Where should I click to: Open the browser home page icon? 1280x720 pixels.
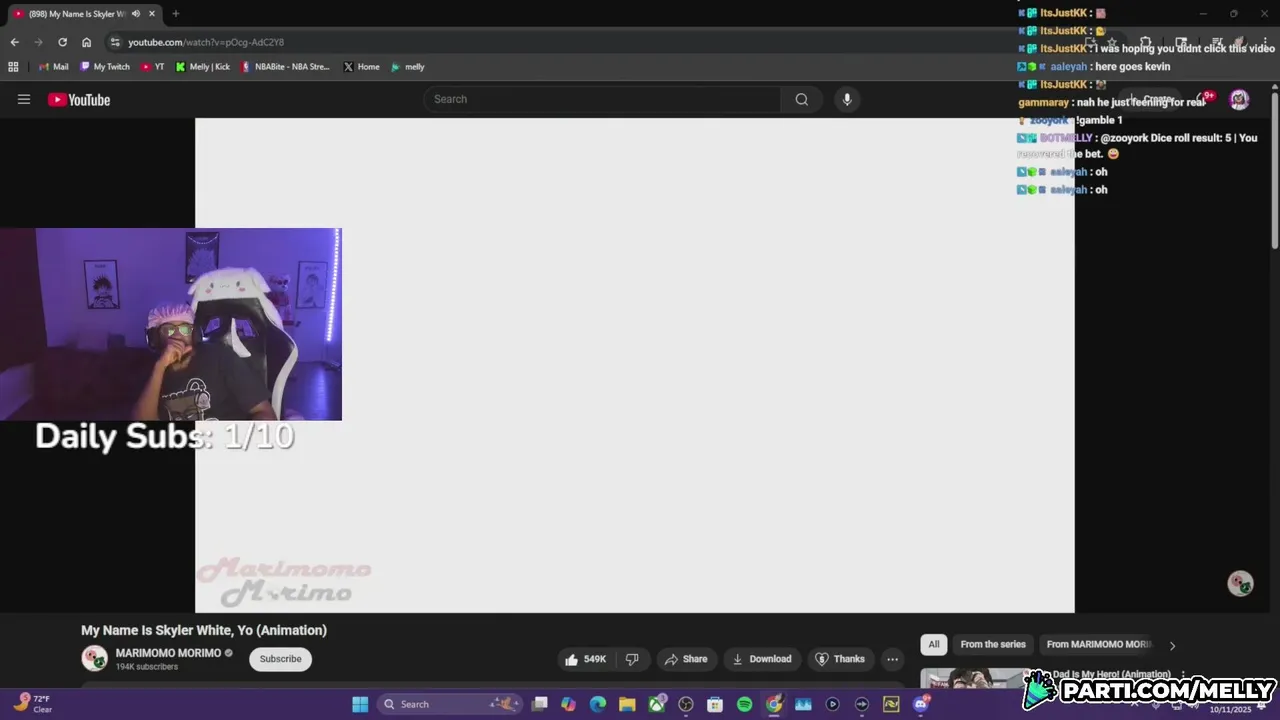pyautogui.click(x=86, y=42)
